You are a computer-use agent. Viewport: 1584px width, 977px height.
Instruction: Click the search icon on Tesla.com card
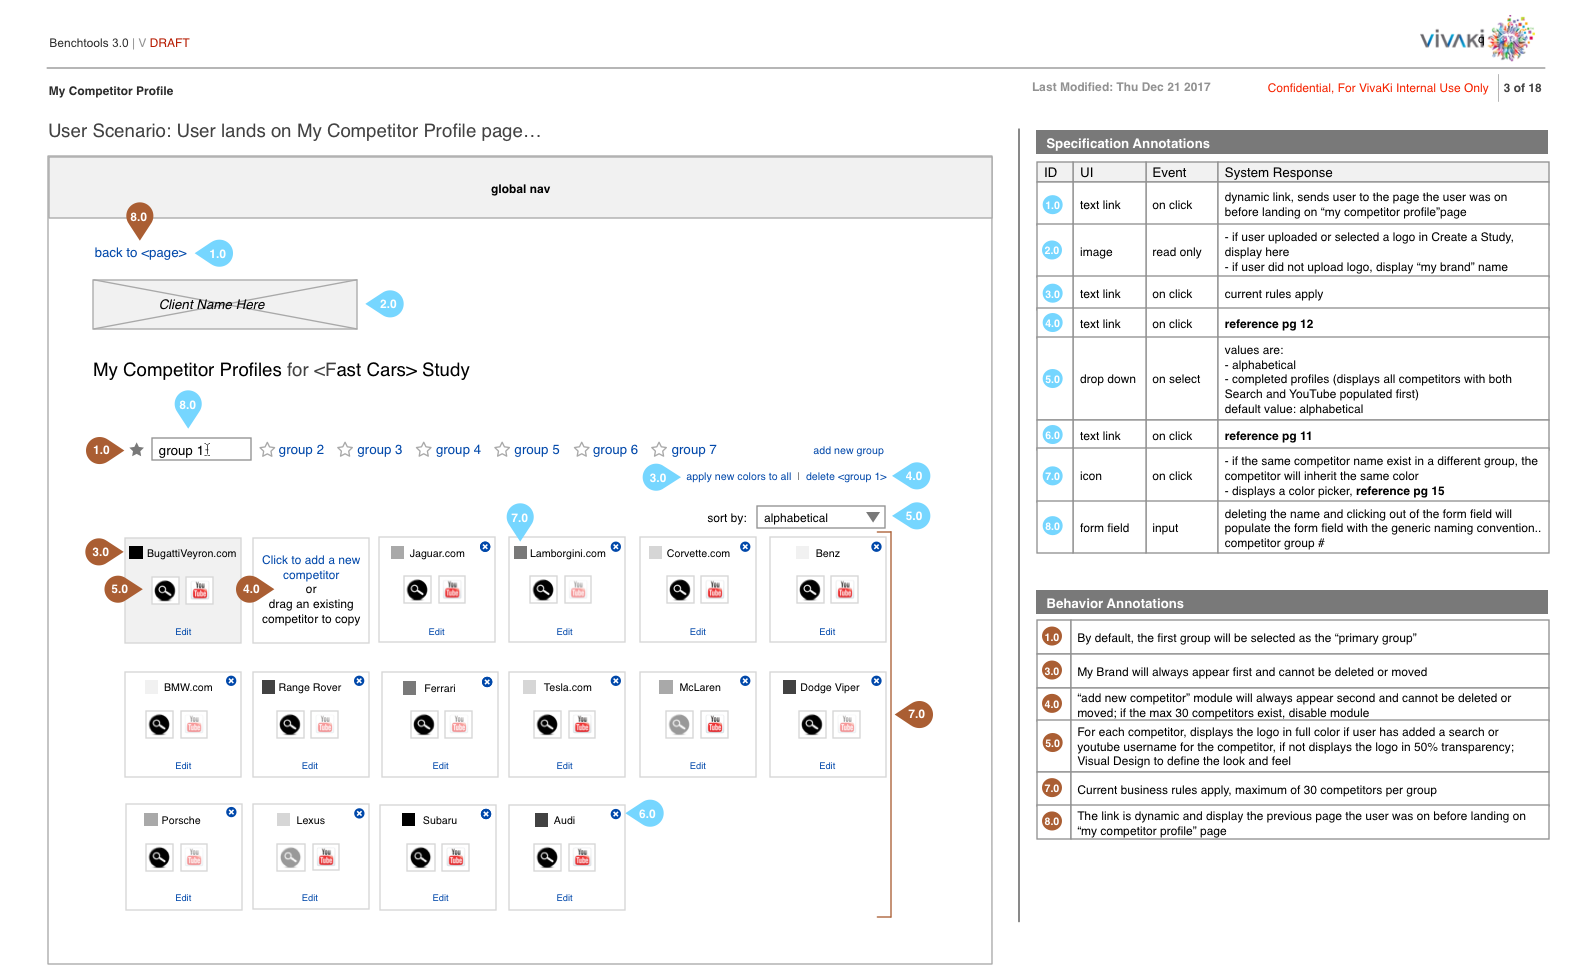point(547,724)
